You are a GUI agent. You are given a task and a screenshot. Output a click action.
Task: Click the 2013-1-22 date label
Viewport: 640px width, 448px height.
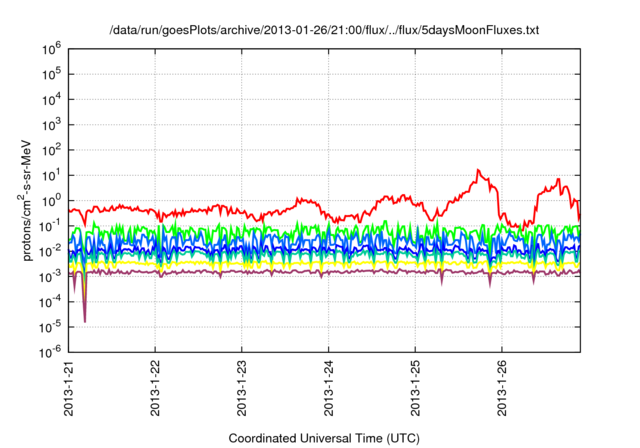[x=155, y=388]
